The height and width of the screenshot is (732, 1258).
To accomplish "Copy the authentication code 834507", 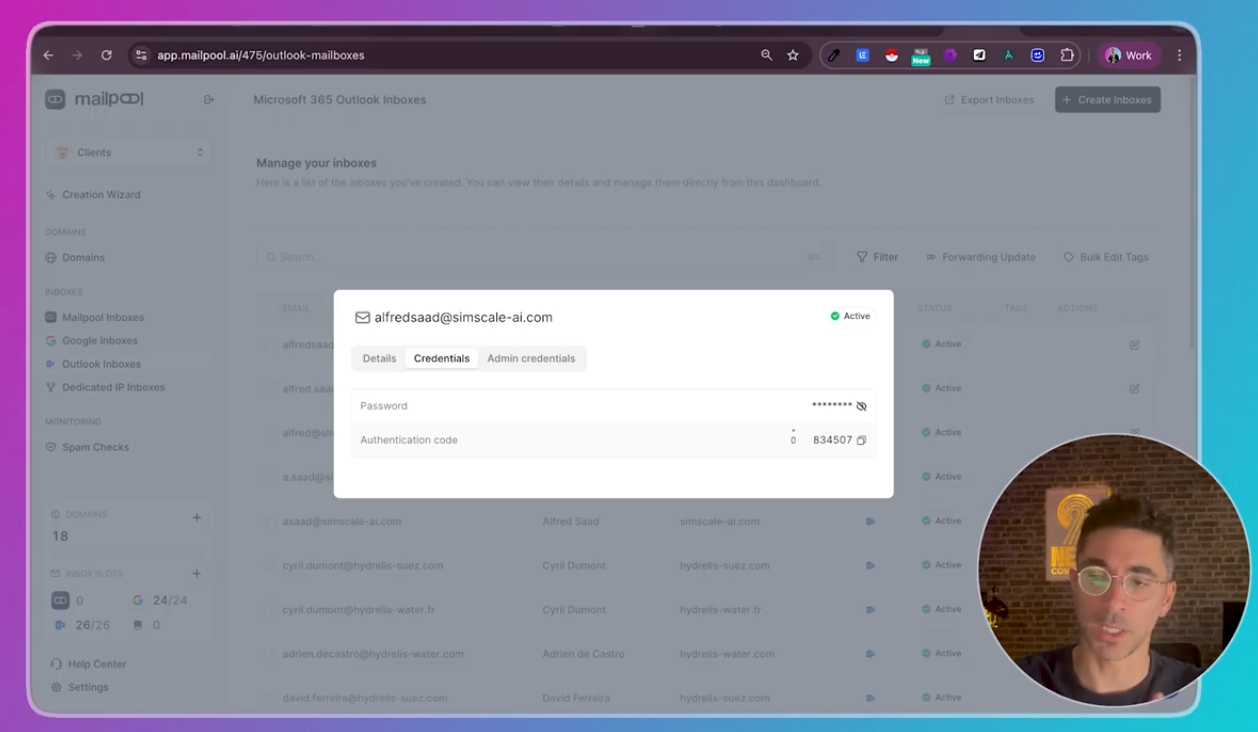I will [861, 440].
